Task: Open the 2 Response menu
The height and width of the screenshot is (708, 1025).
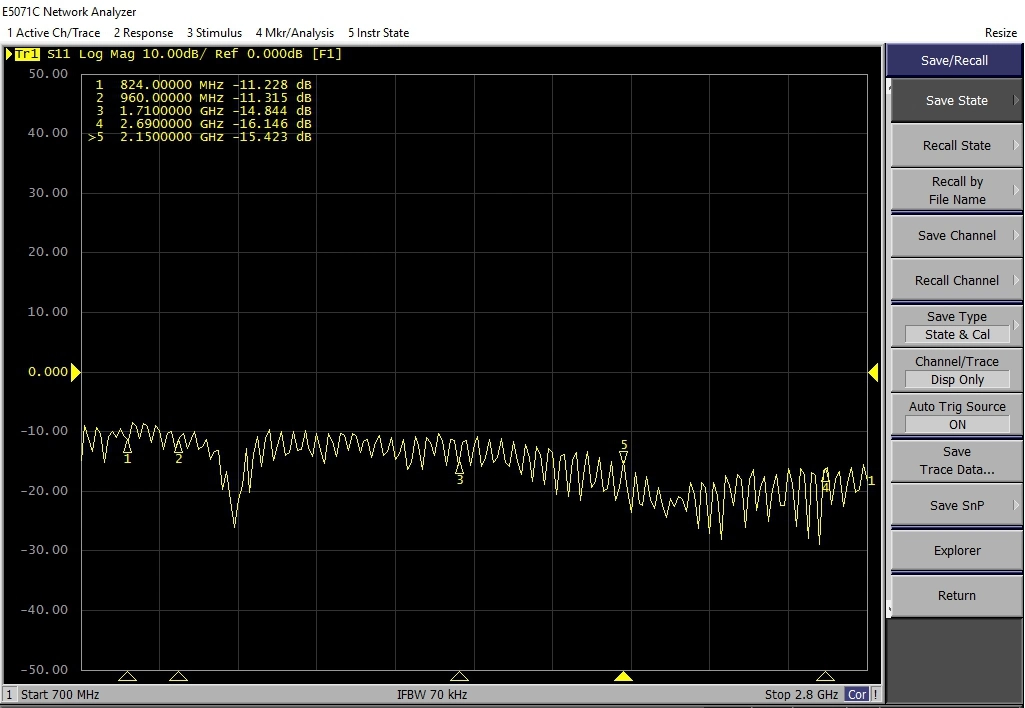Action: pos(143,33)
